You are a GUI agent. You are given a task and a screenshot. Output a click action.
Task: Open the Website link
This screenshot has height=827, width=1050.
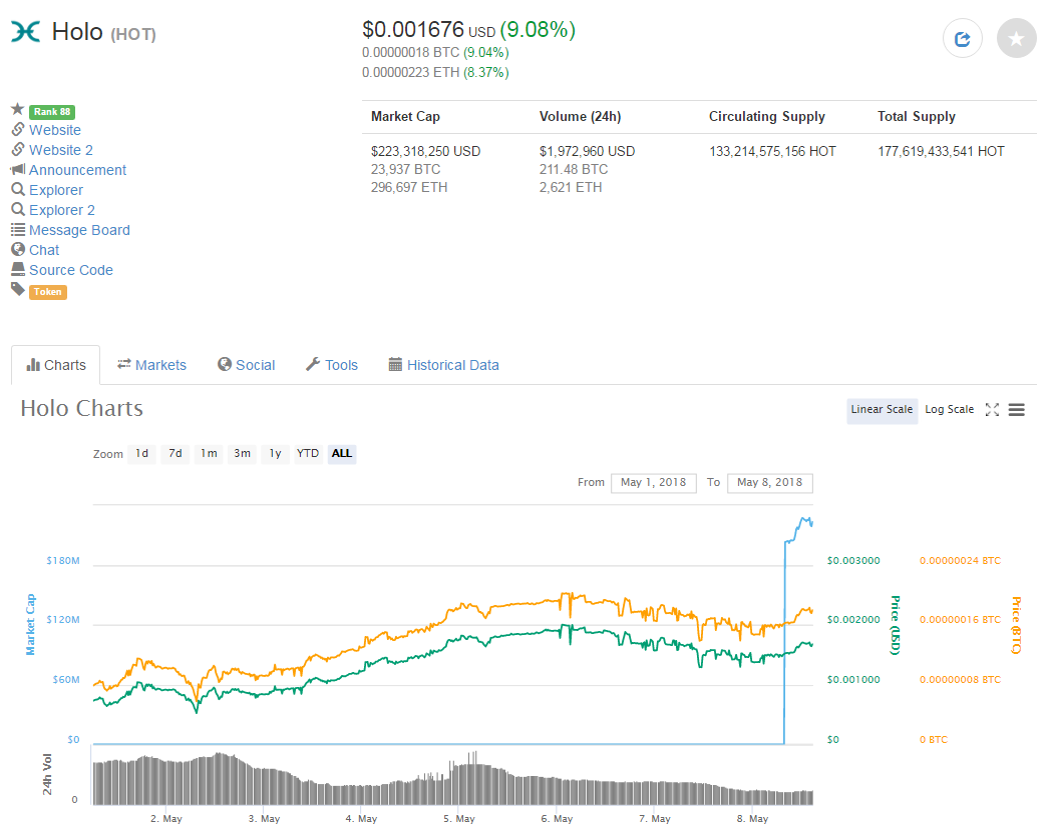coord(55,130)
